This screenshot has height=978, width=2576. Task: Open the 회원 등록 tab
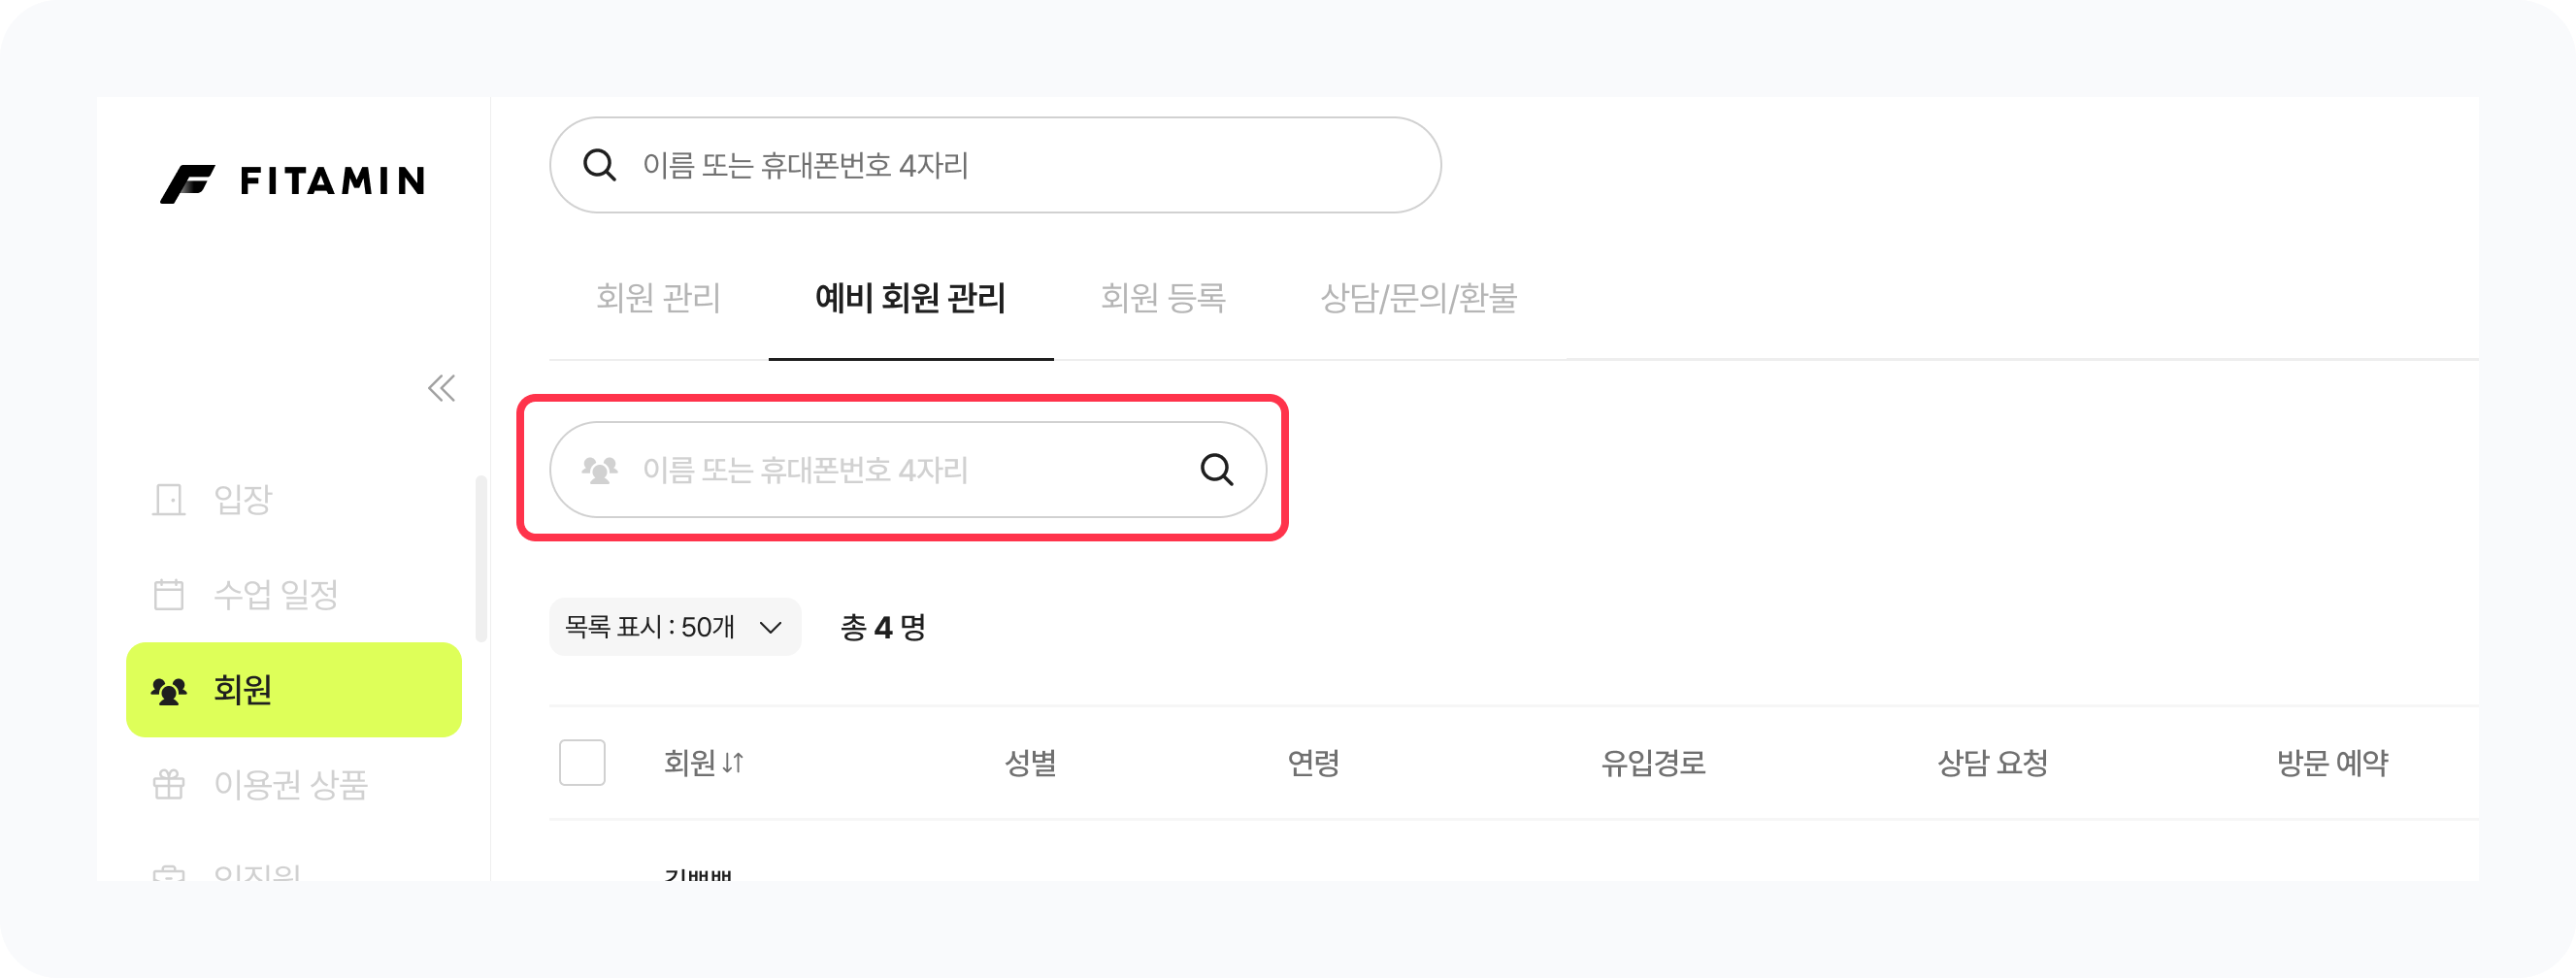1163,298
